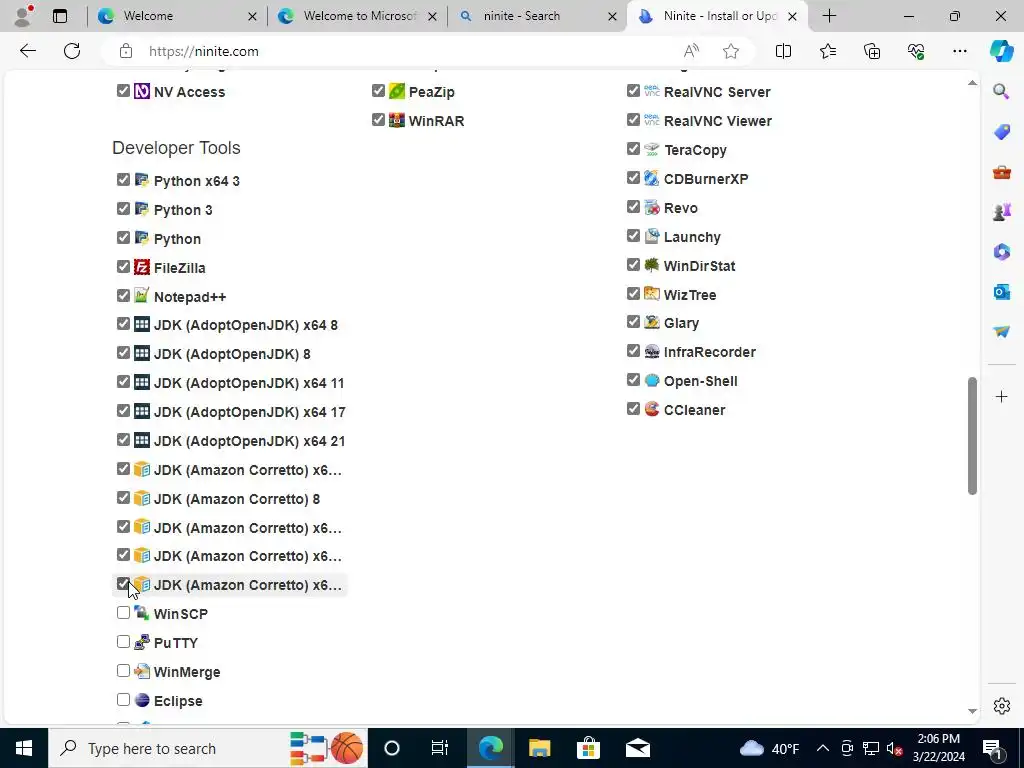
Task: Click the Open-Shell app icon
Action: pos(652,380)
